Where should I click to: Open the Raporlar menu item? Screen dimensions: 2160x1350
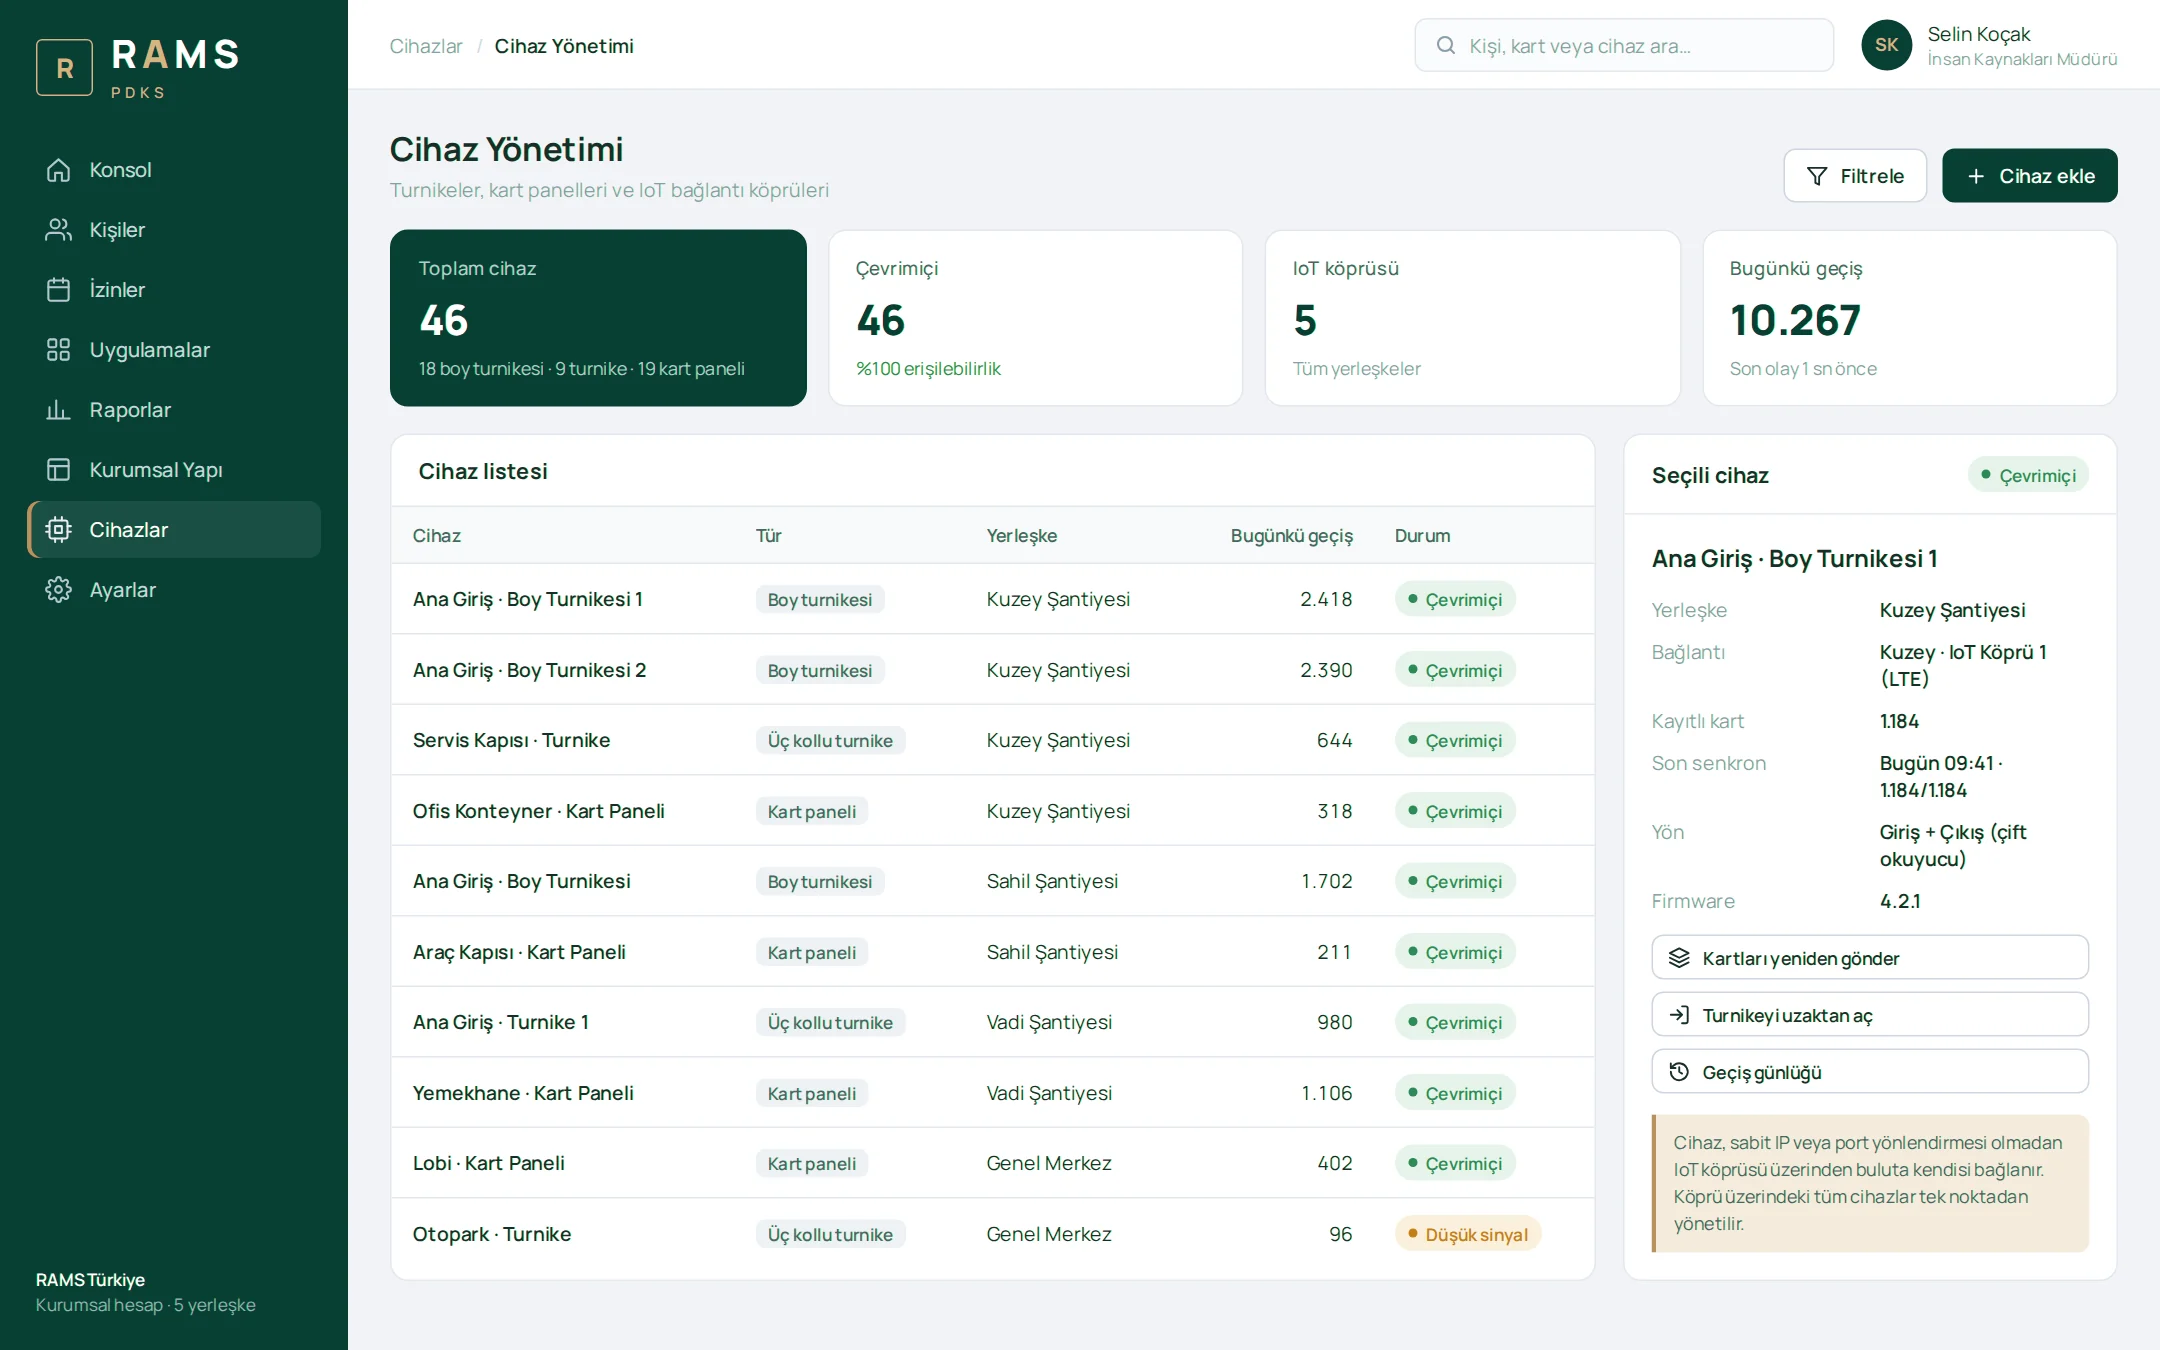(174, 410)
